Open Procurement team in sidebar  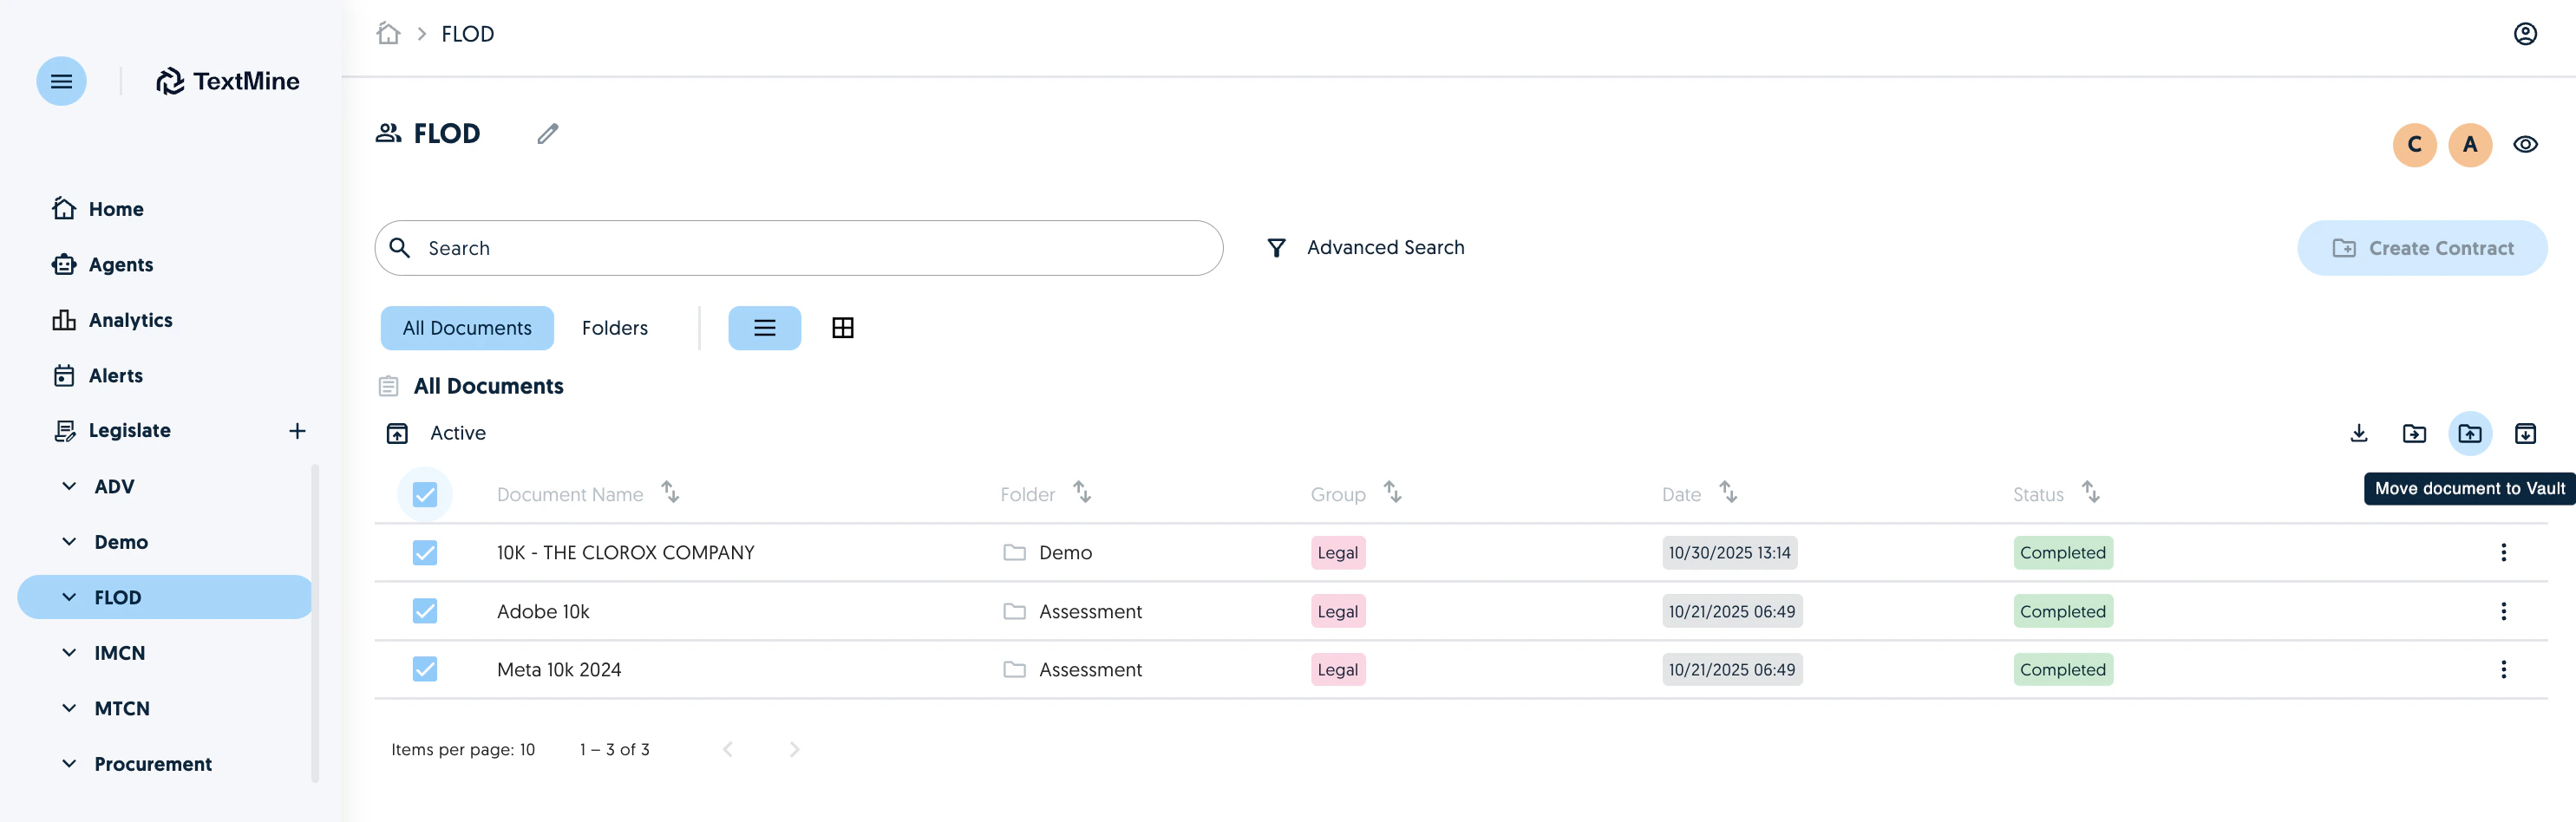tap(153, 764)
